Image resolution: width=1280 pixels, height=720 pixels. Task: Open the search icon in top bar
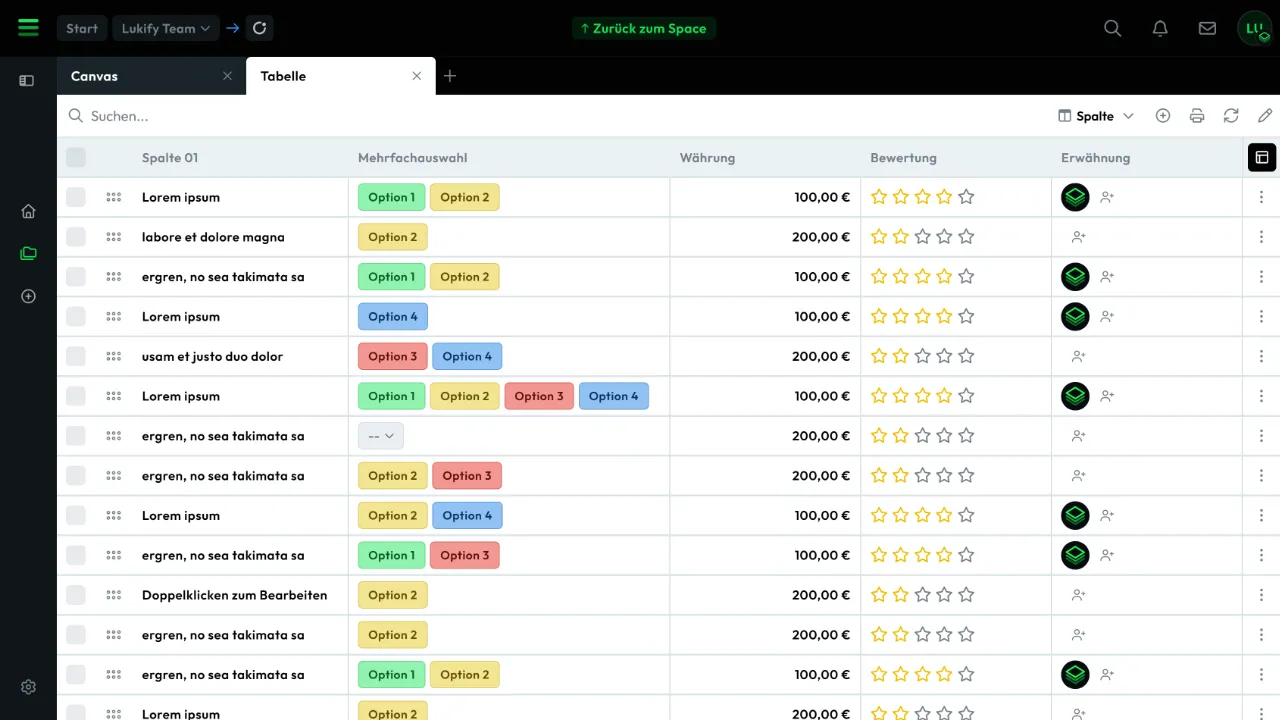1112,28
